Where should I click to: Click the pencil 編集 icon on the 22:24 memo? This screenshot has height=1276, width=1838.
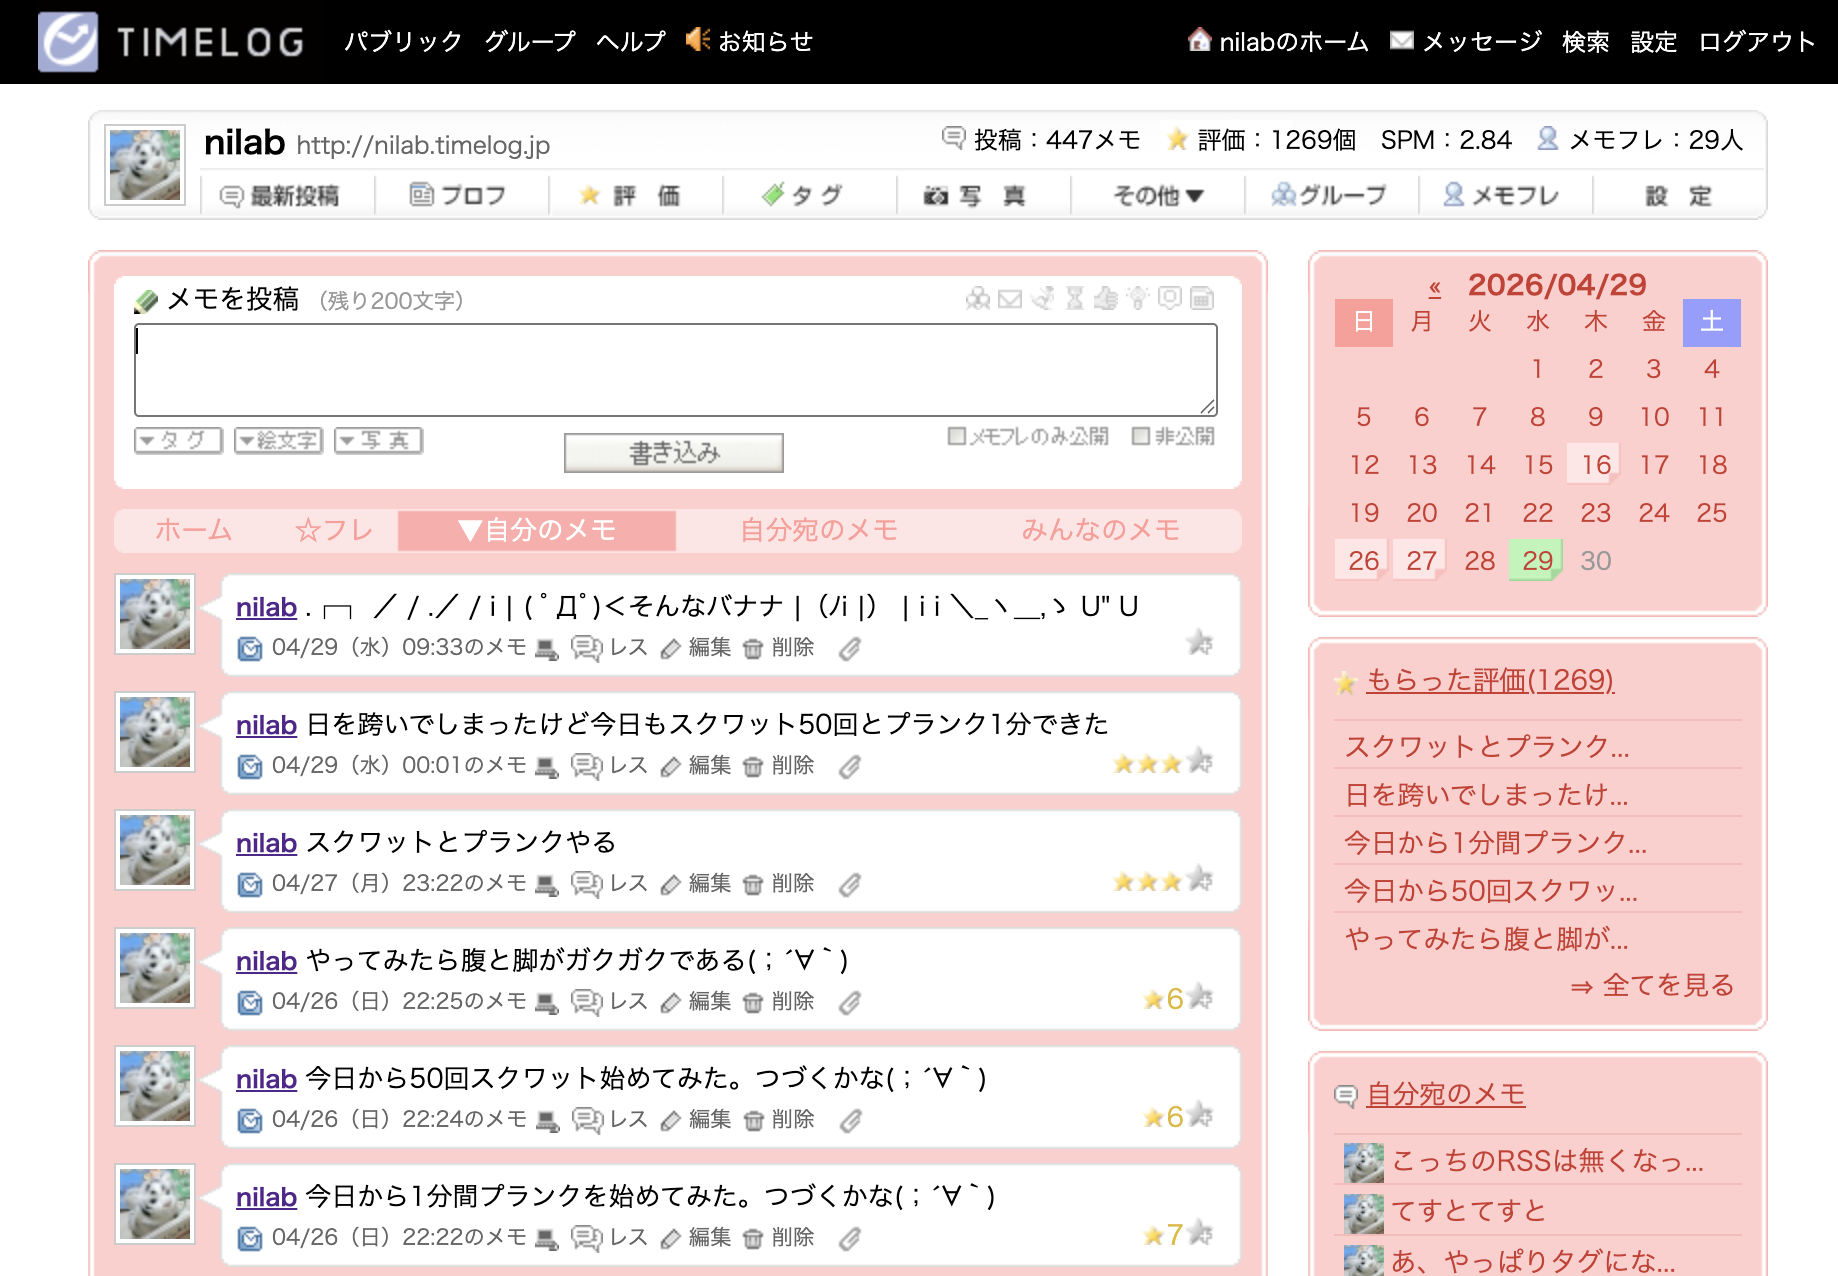671,1120
